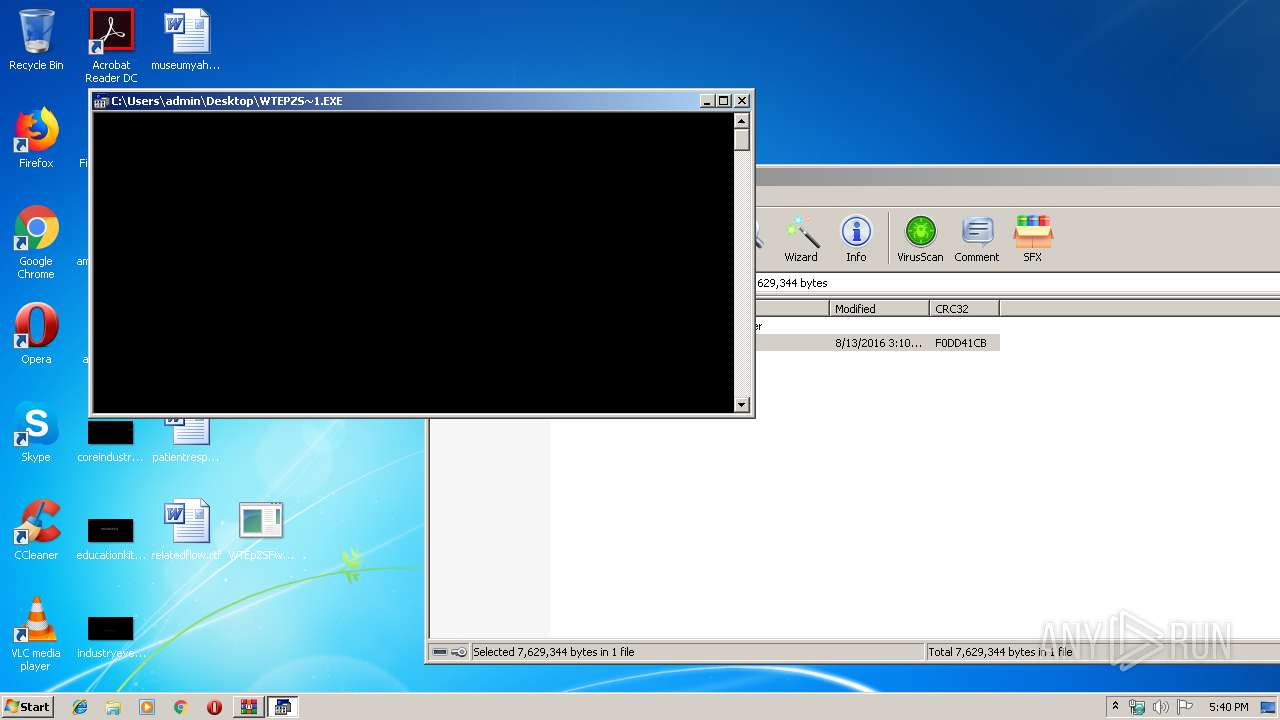1280x720 pixels.
Task: Open Action Center flag tray icon
Action: click(x=1184, y=707)
